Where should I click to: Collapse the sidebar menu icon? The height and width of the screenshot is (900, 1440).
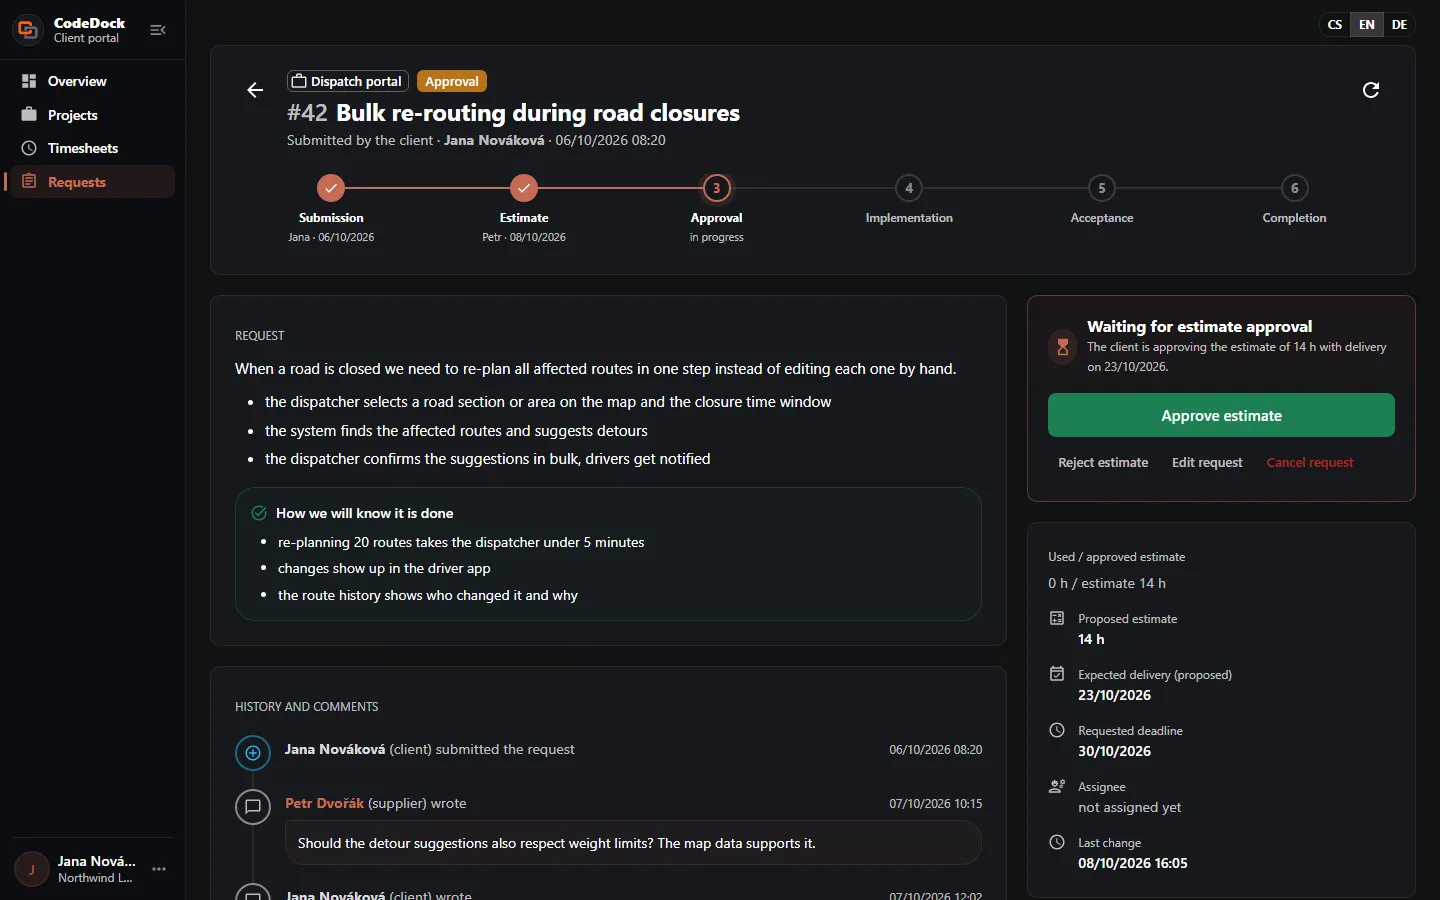coord(158,30)
